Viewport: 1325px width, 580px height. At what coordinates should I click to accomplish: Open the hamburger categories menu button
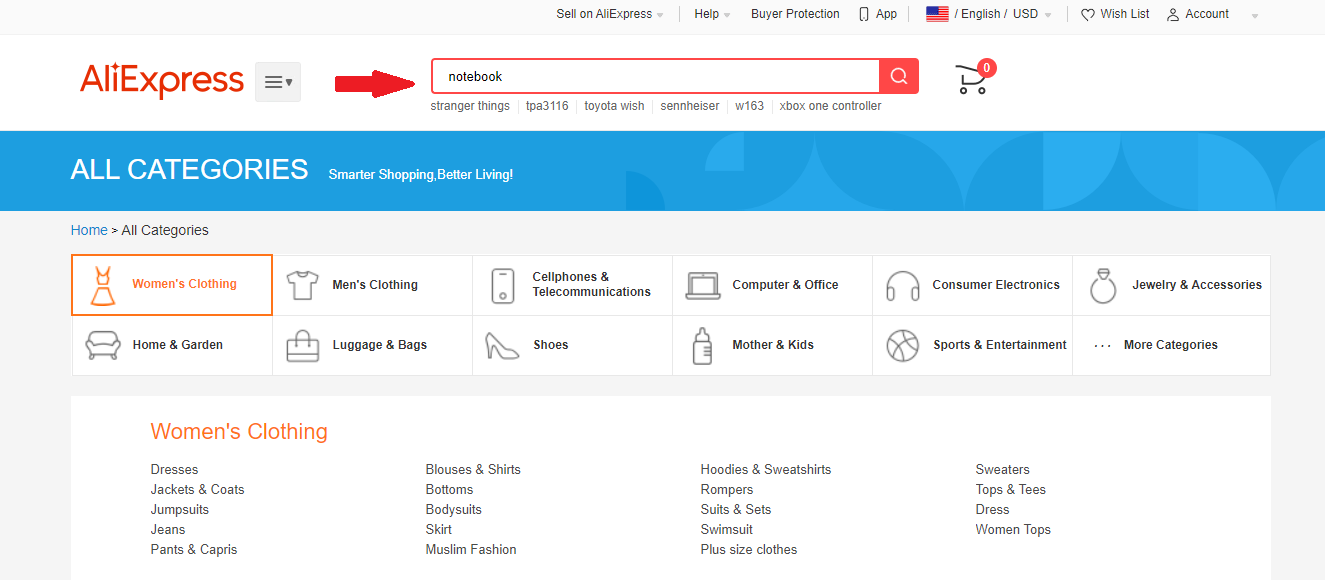point(278,82)
